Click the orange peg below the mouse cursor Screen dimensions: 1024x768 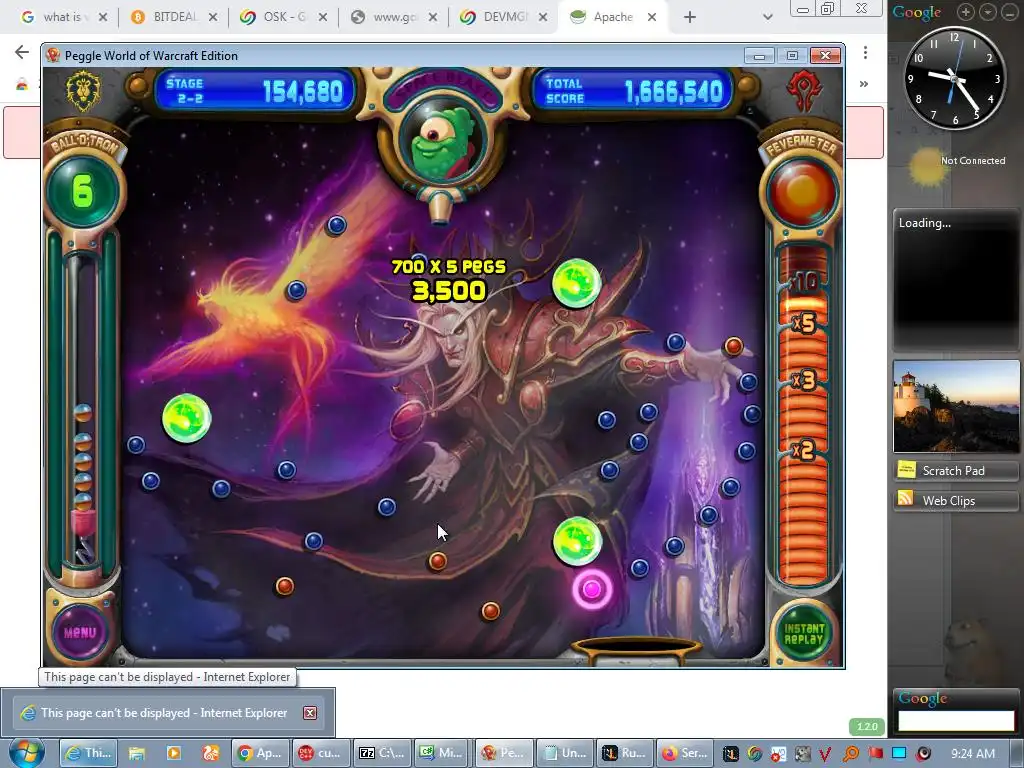pos(438,561)
